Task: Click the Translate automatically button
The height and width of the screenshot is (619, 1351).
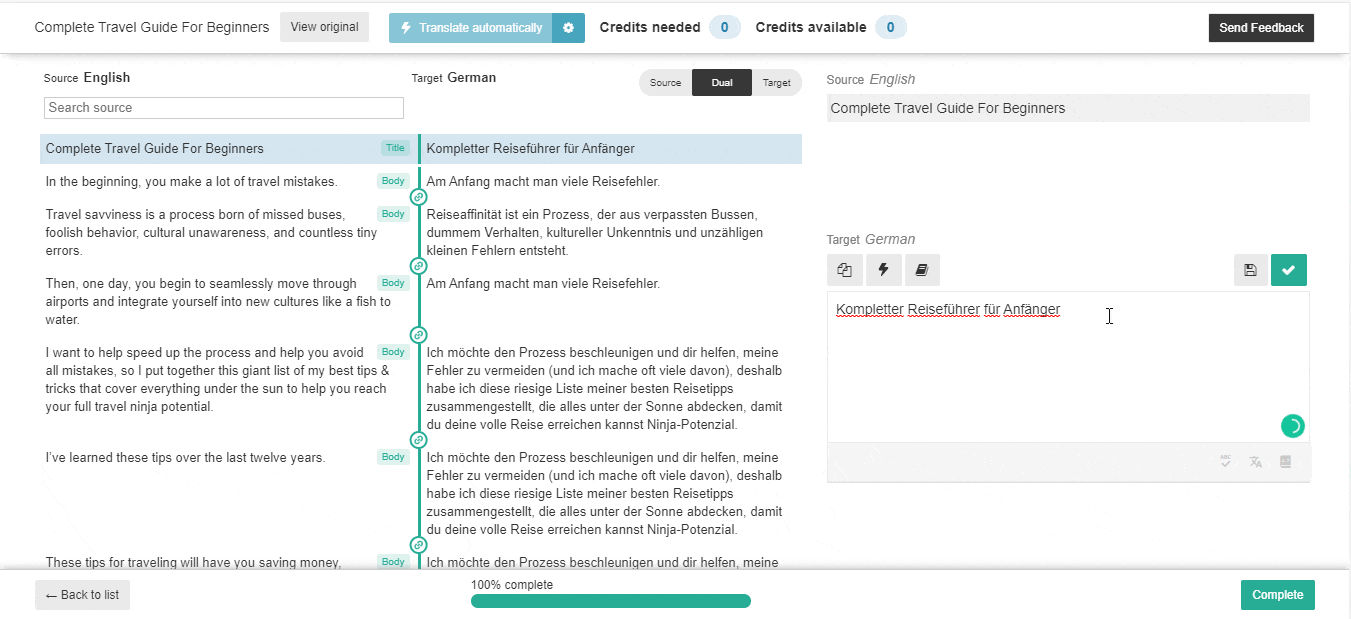Action: coord(471,28)
